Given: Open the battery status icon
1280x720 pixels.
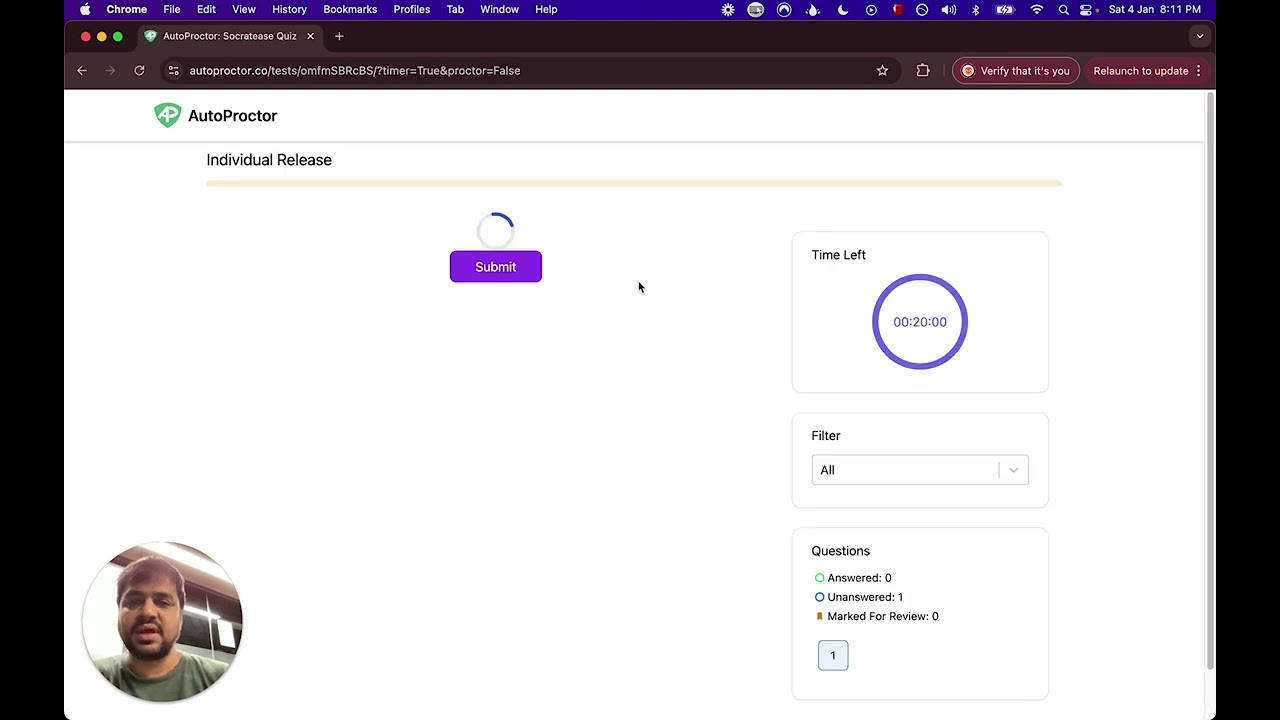Looking at the screenshot, I should (x=1006, y=9).
